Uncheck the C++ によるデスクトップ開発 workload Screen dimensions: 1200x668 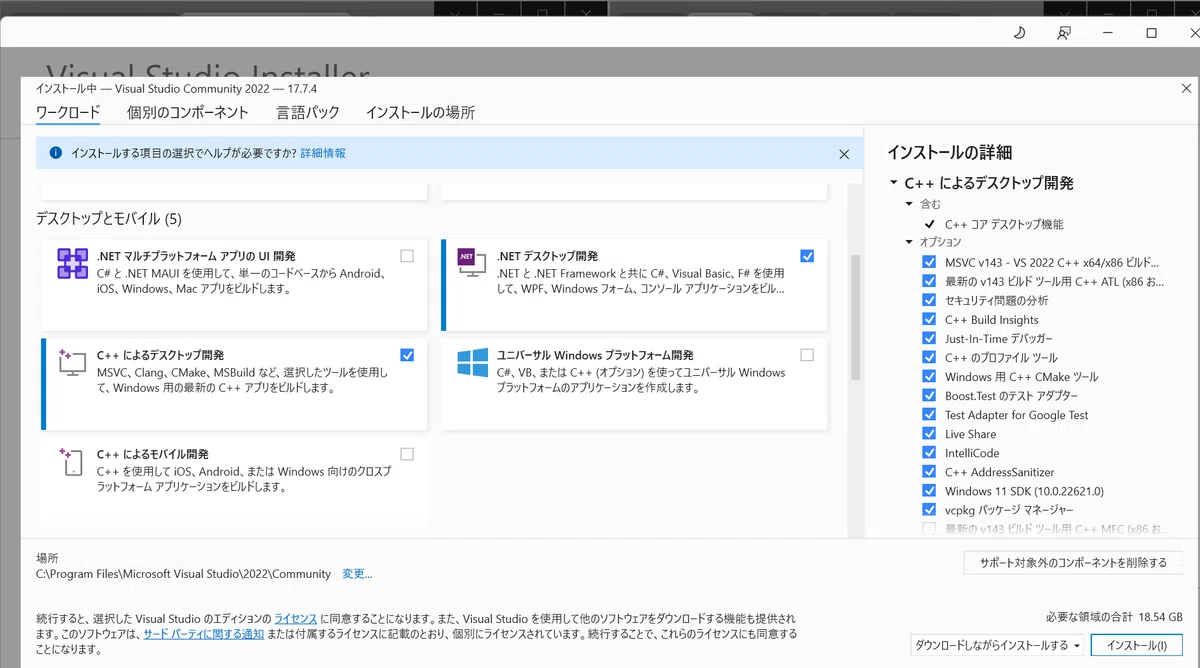(x=407, y=355)
